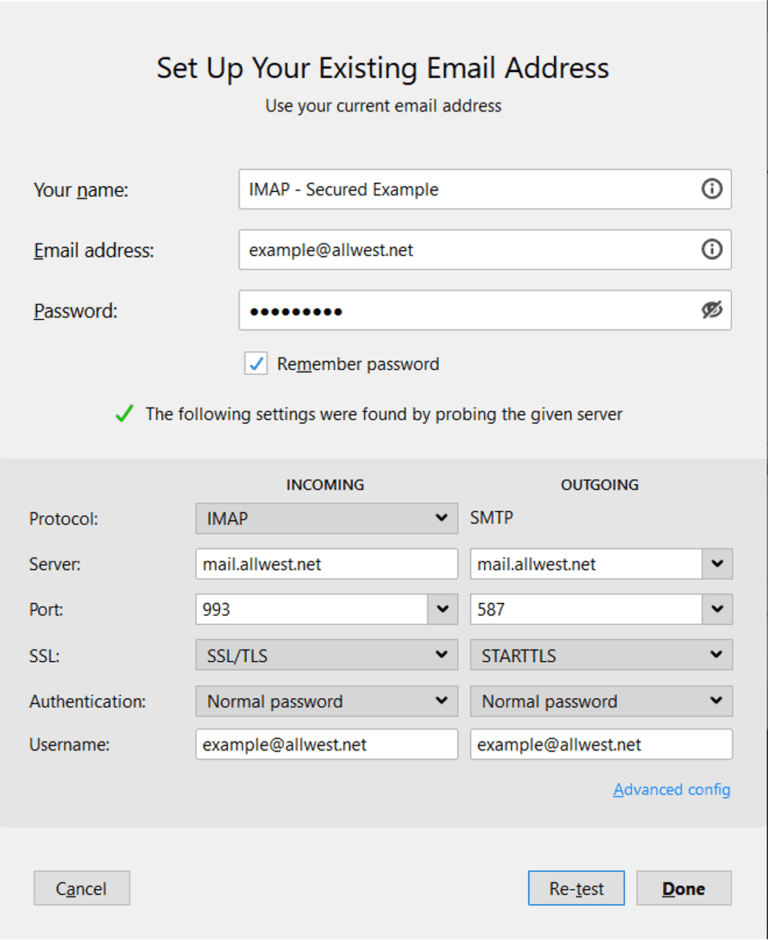
Task: Click the Advanced config link
Action: pos(672,789)
